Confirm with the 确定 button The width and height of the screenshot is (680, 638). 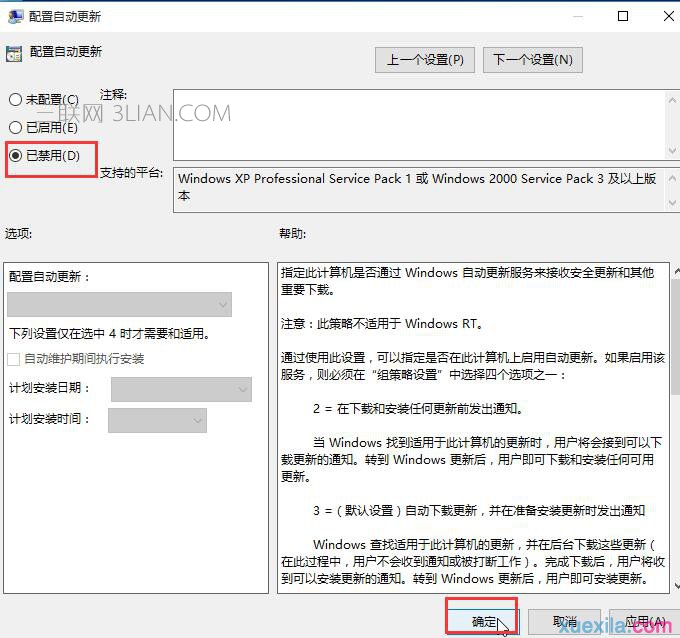coord(483,621)
